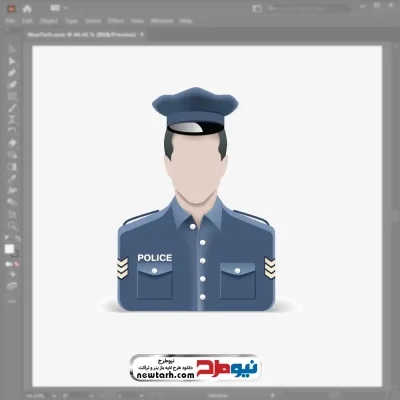Click the Arrange Documents icon near the search field

257,9
